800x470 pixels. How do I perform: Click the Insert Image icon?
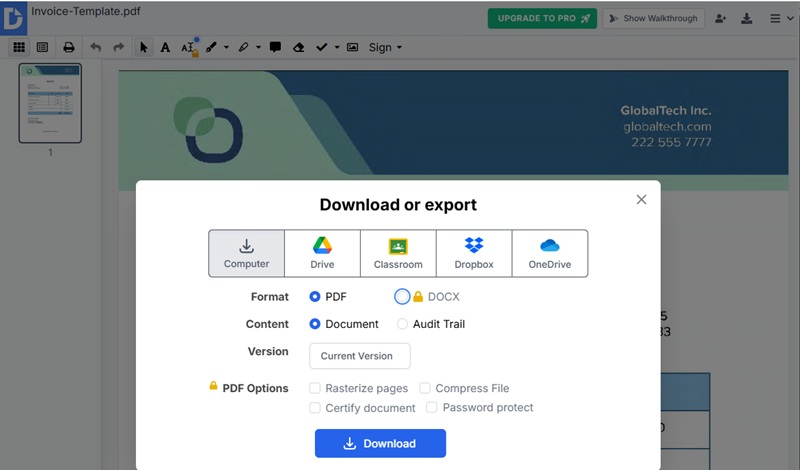(x=353, y=47)
